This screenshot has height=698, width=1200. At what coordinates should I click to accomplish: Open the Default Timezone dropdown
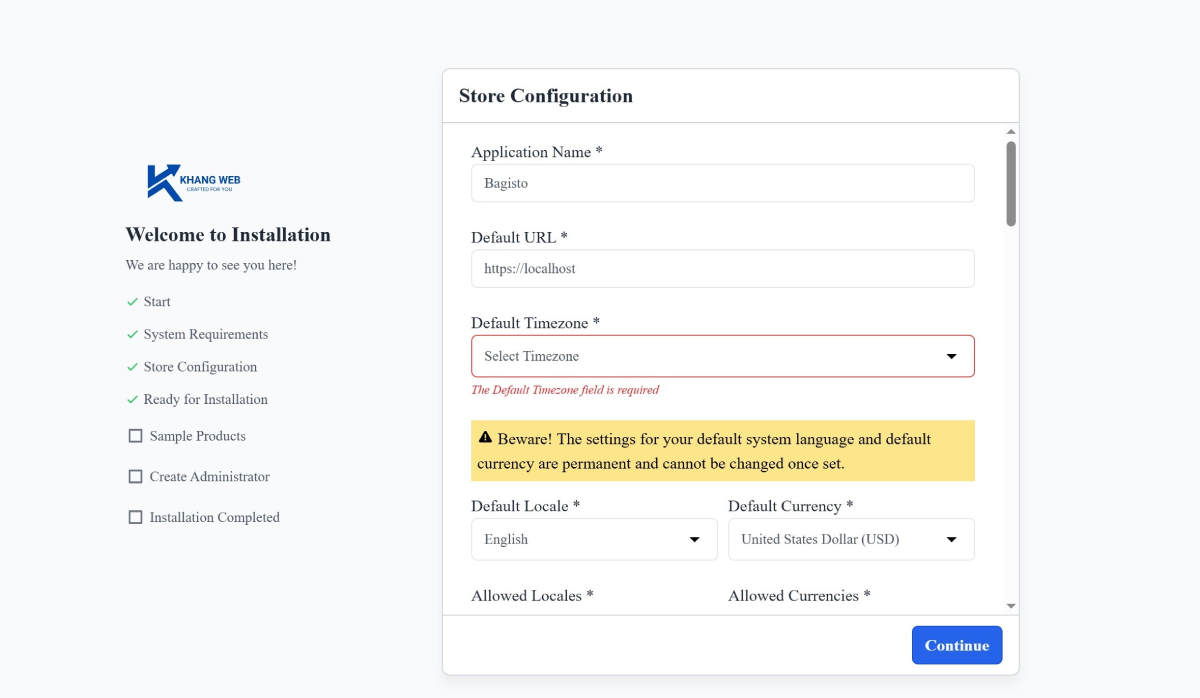pyautogui.click(x=722, y=355)
